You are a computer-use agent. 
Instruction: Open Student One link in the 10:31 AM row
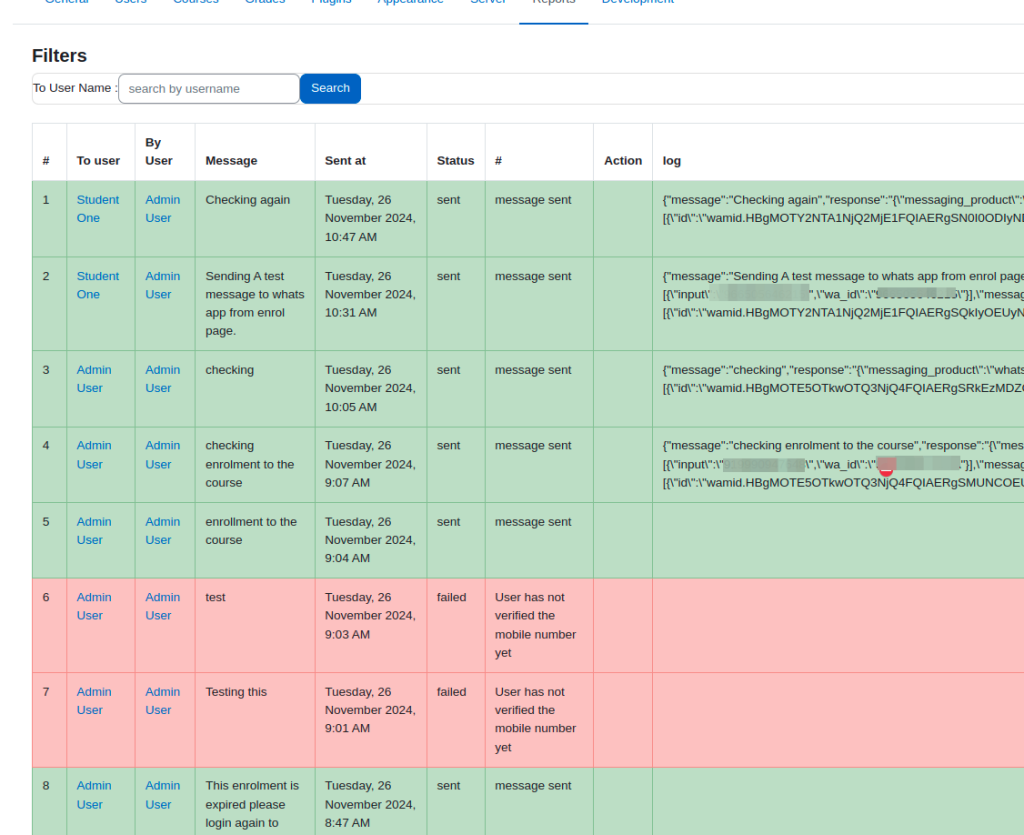[x=98, y=285]
